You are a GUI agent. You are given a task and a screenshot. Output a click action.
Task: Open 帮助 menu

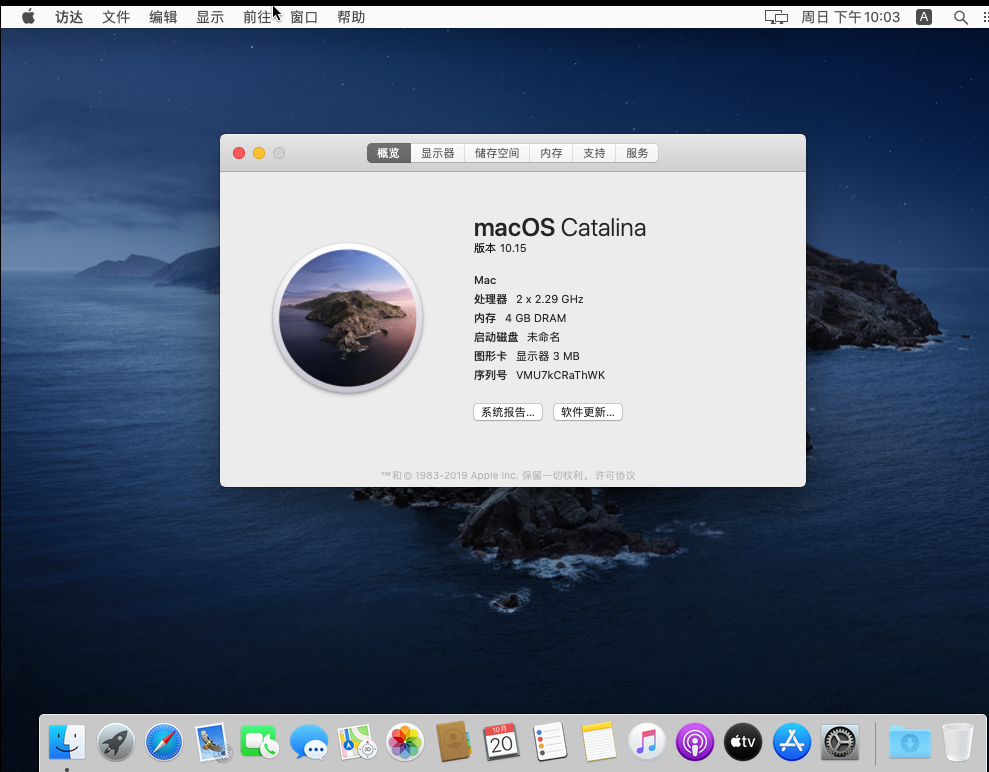coord(351,17)
